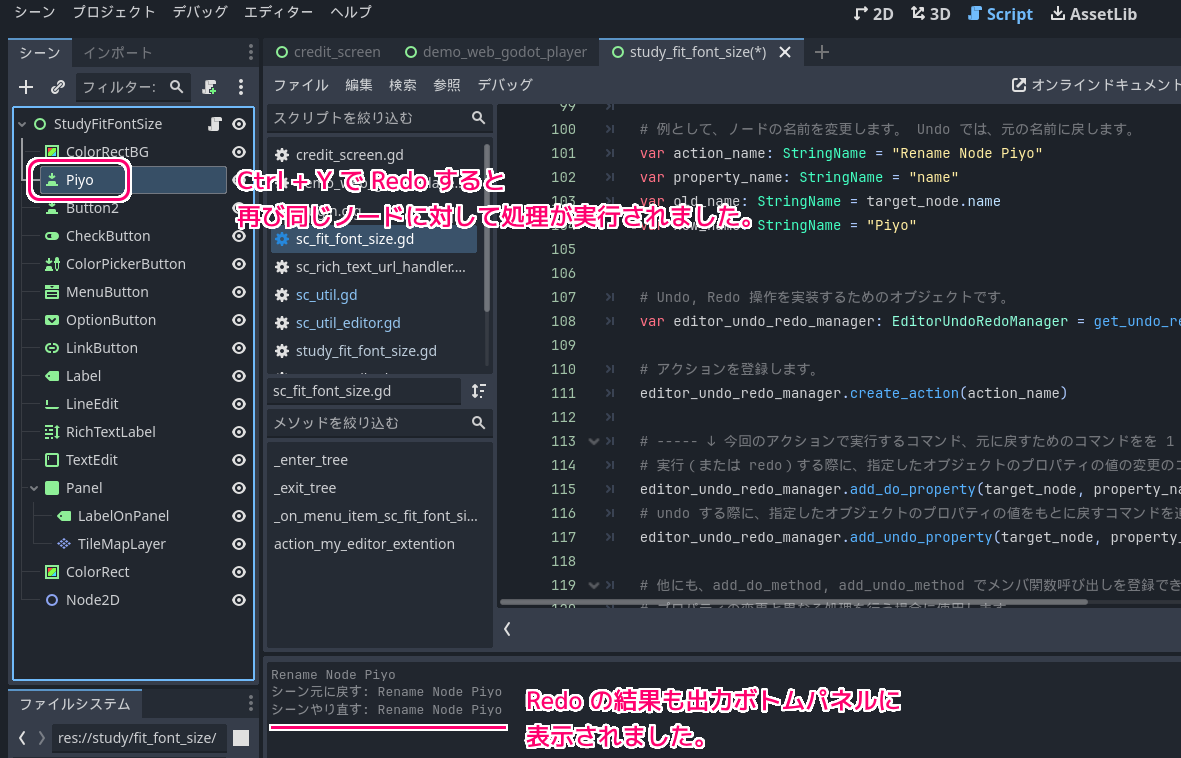Click the script list vertical scrollbar
The height and width of the screenshot is (758, 1181).
(x=487, y=228)
